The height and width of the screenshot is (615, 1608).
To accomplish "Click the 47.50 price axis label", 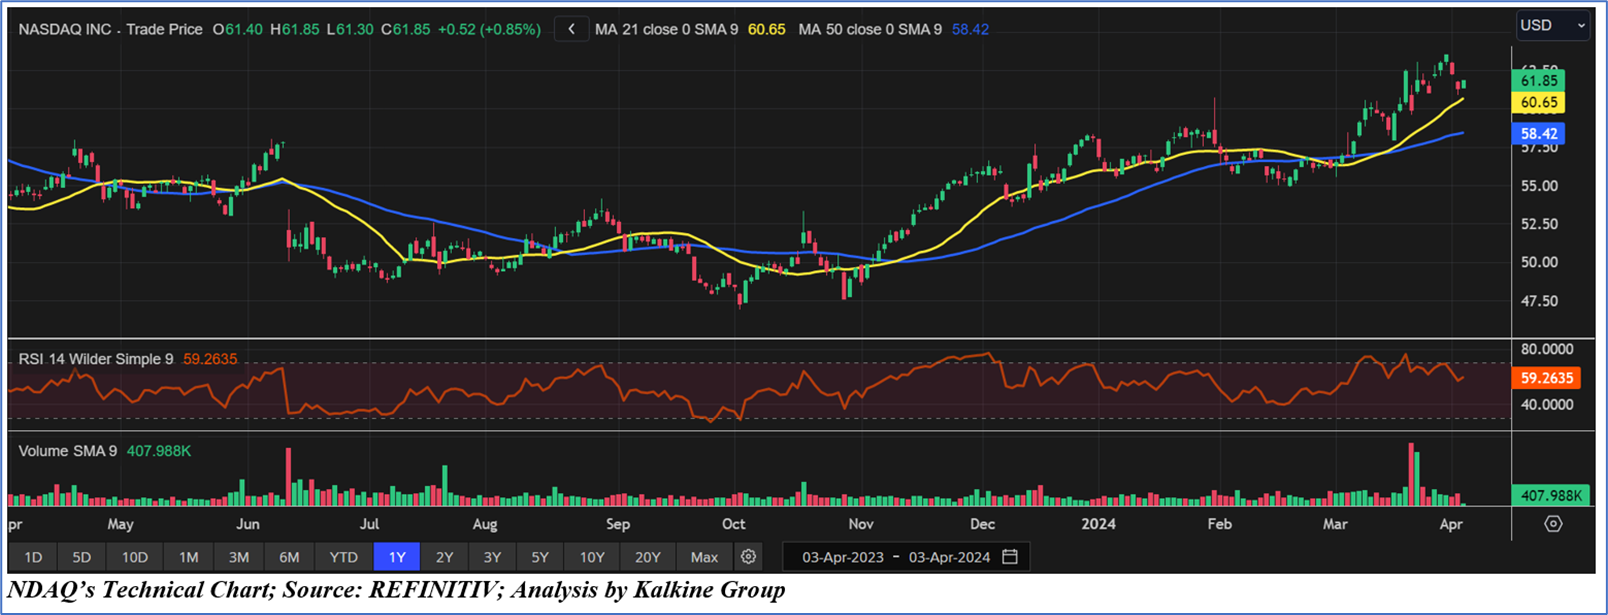I will [1539, 301].
